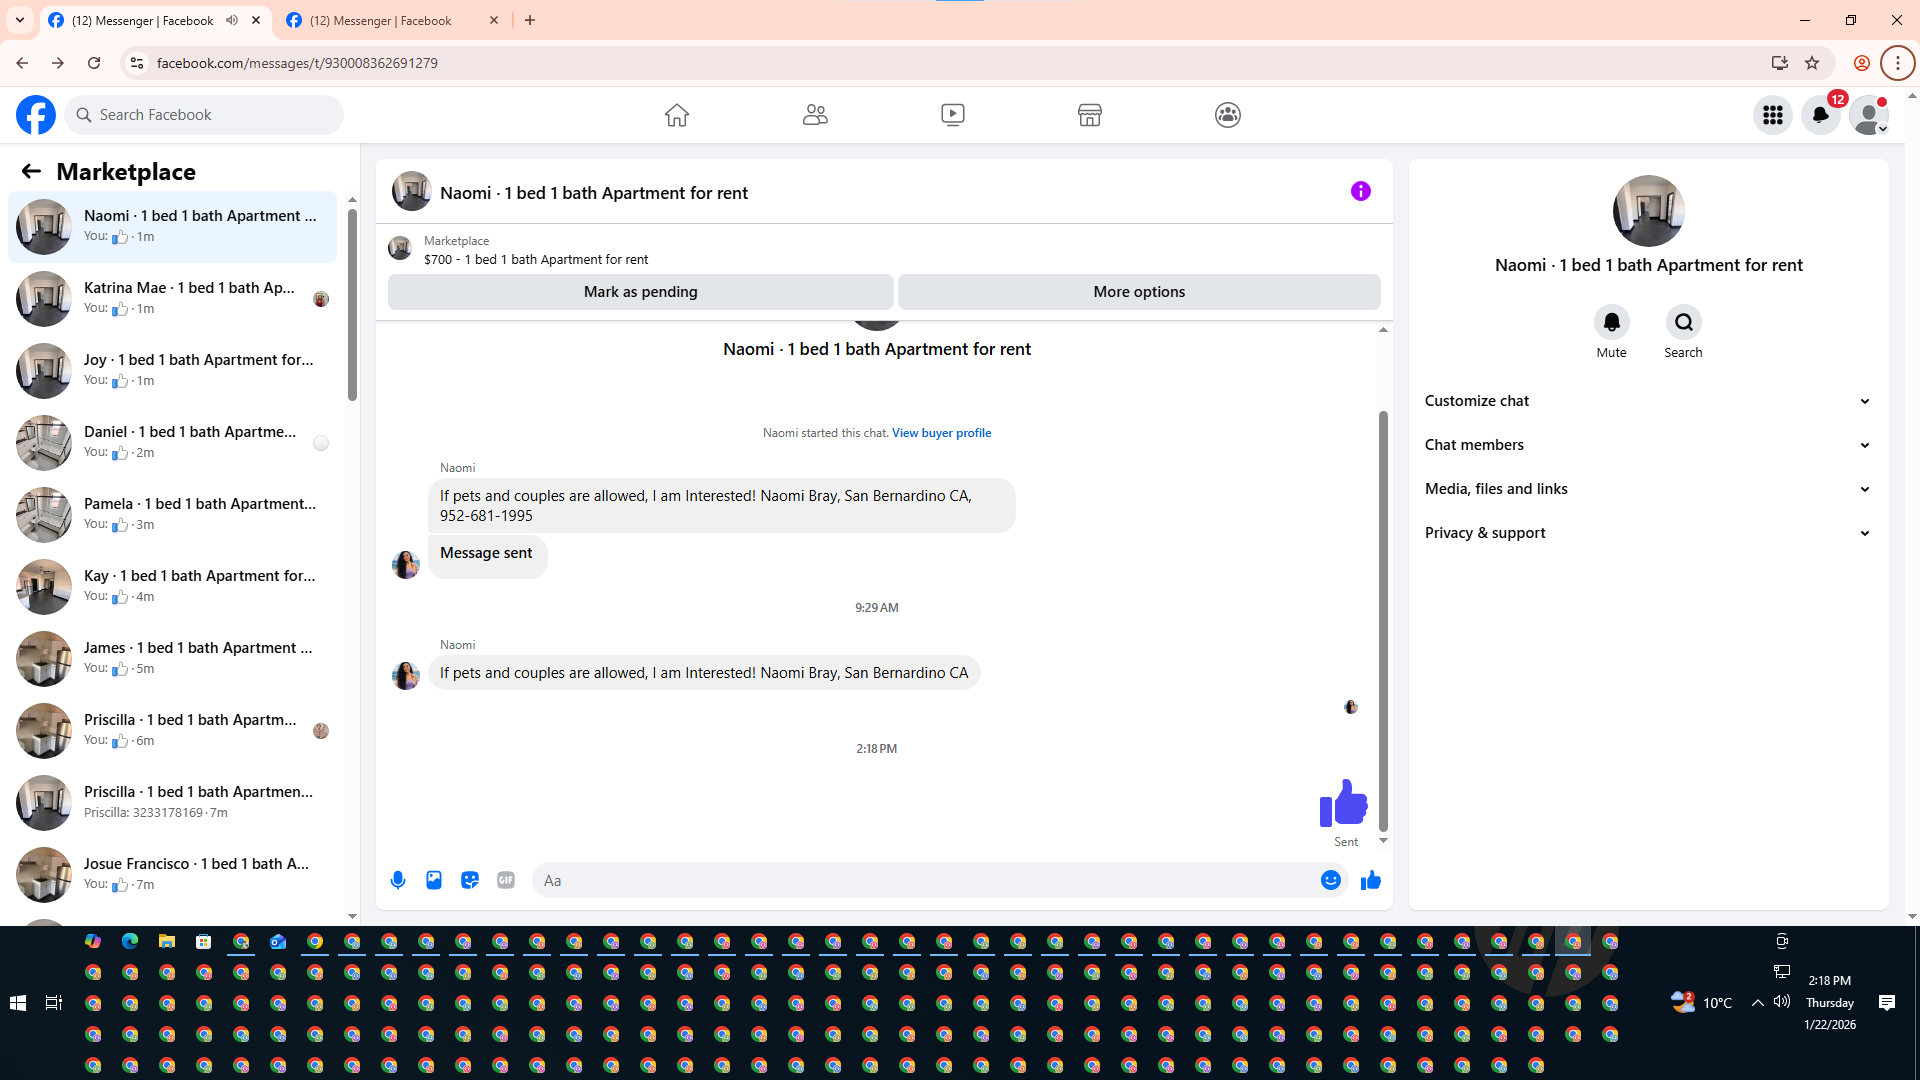This screenshot has width=1920, height=1080.
Task: Open the Microsoft Edge taskbar icon
Action: [130, 941]
